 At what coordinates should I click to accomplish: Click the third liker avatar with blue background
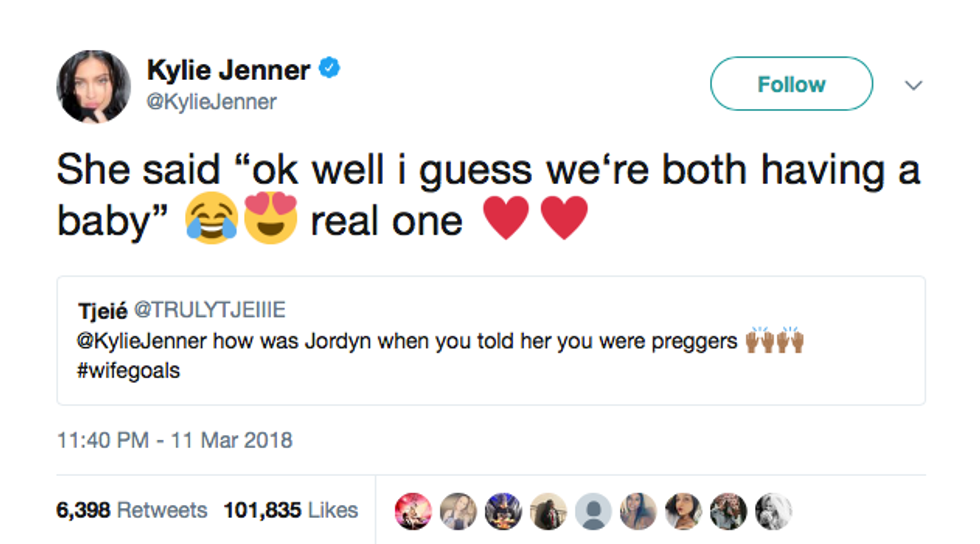[504, 511]
